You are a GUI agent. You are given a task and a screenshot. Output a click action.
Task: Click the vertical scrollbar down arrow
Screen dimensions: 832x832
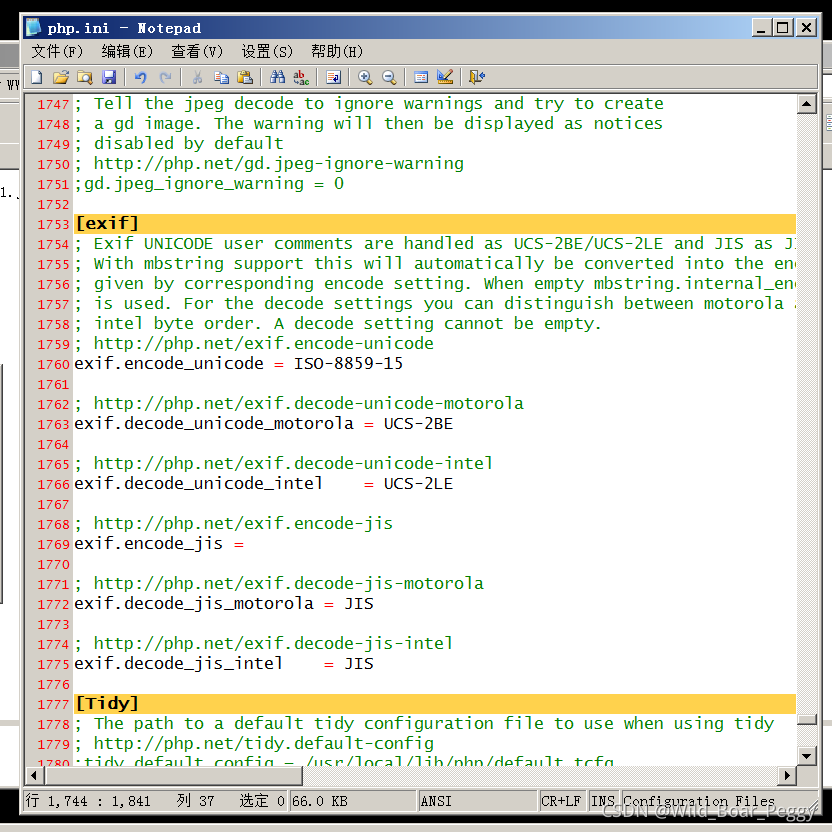point(807,756)
